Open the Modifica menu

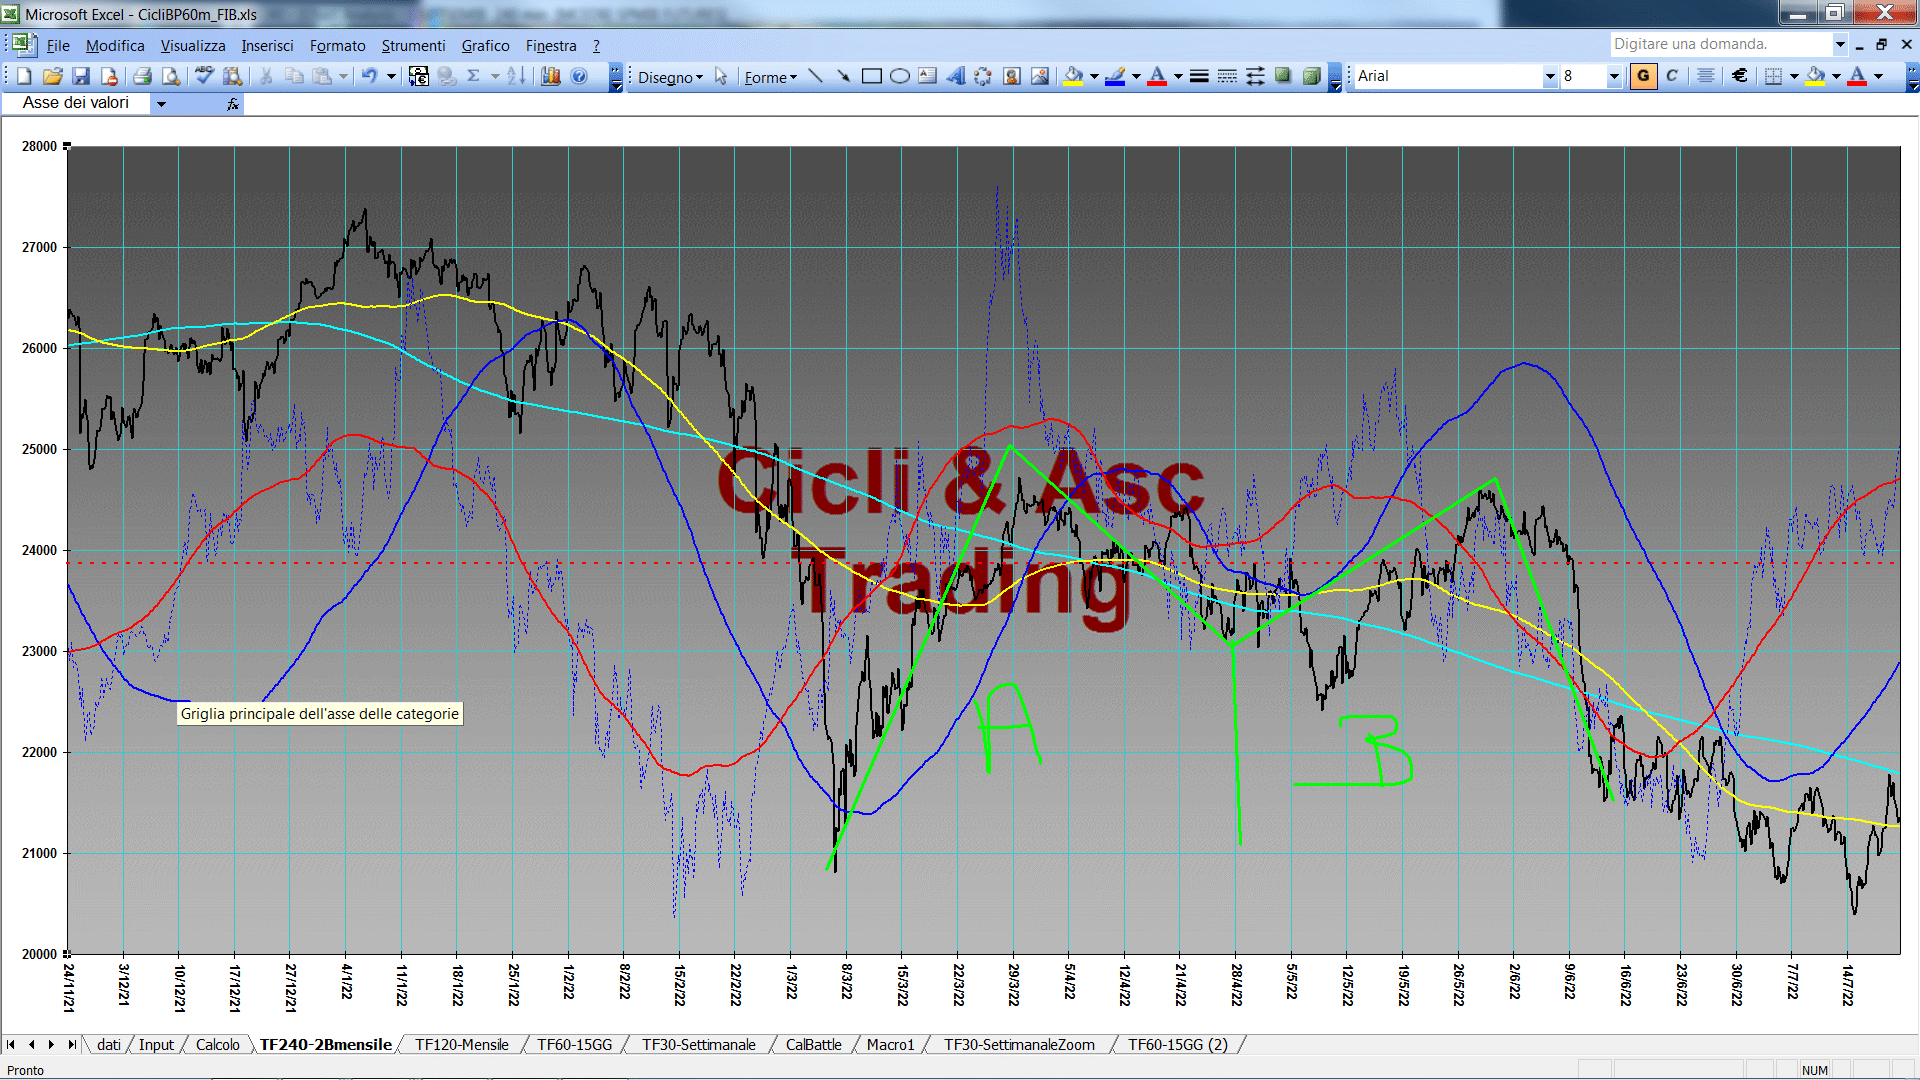click(x=115, y=46)
